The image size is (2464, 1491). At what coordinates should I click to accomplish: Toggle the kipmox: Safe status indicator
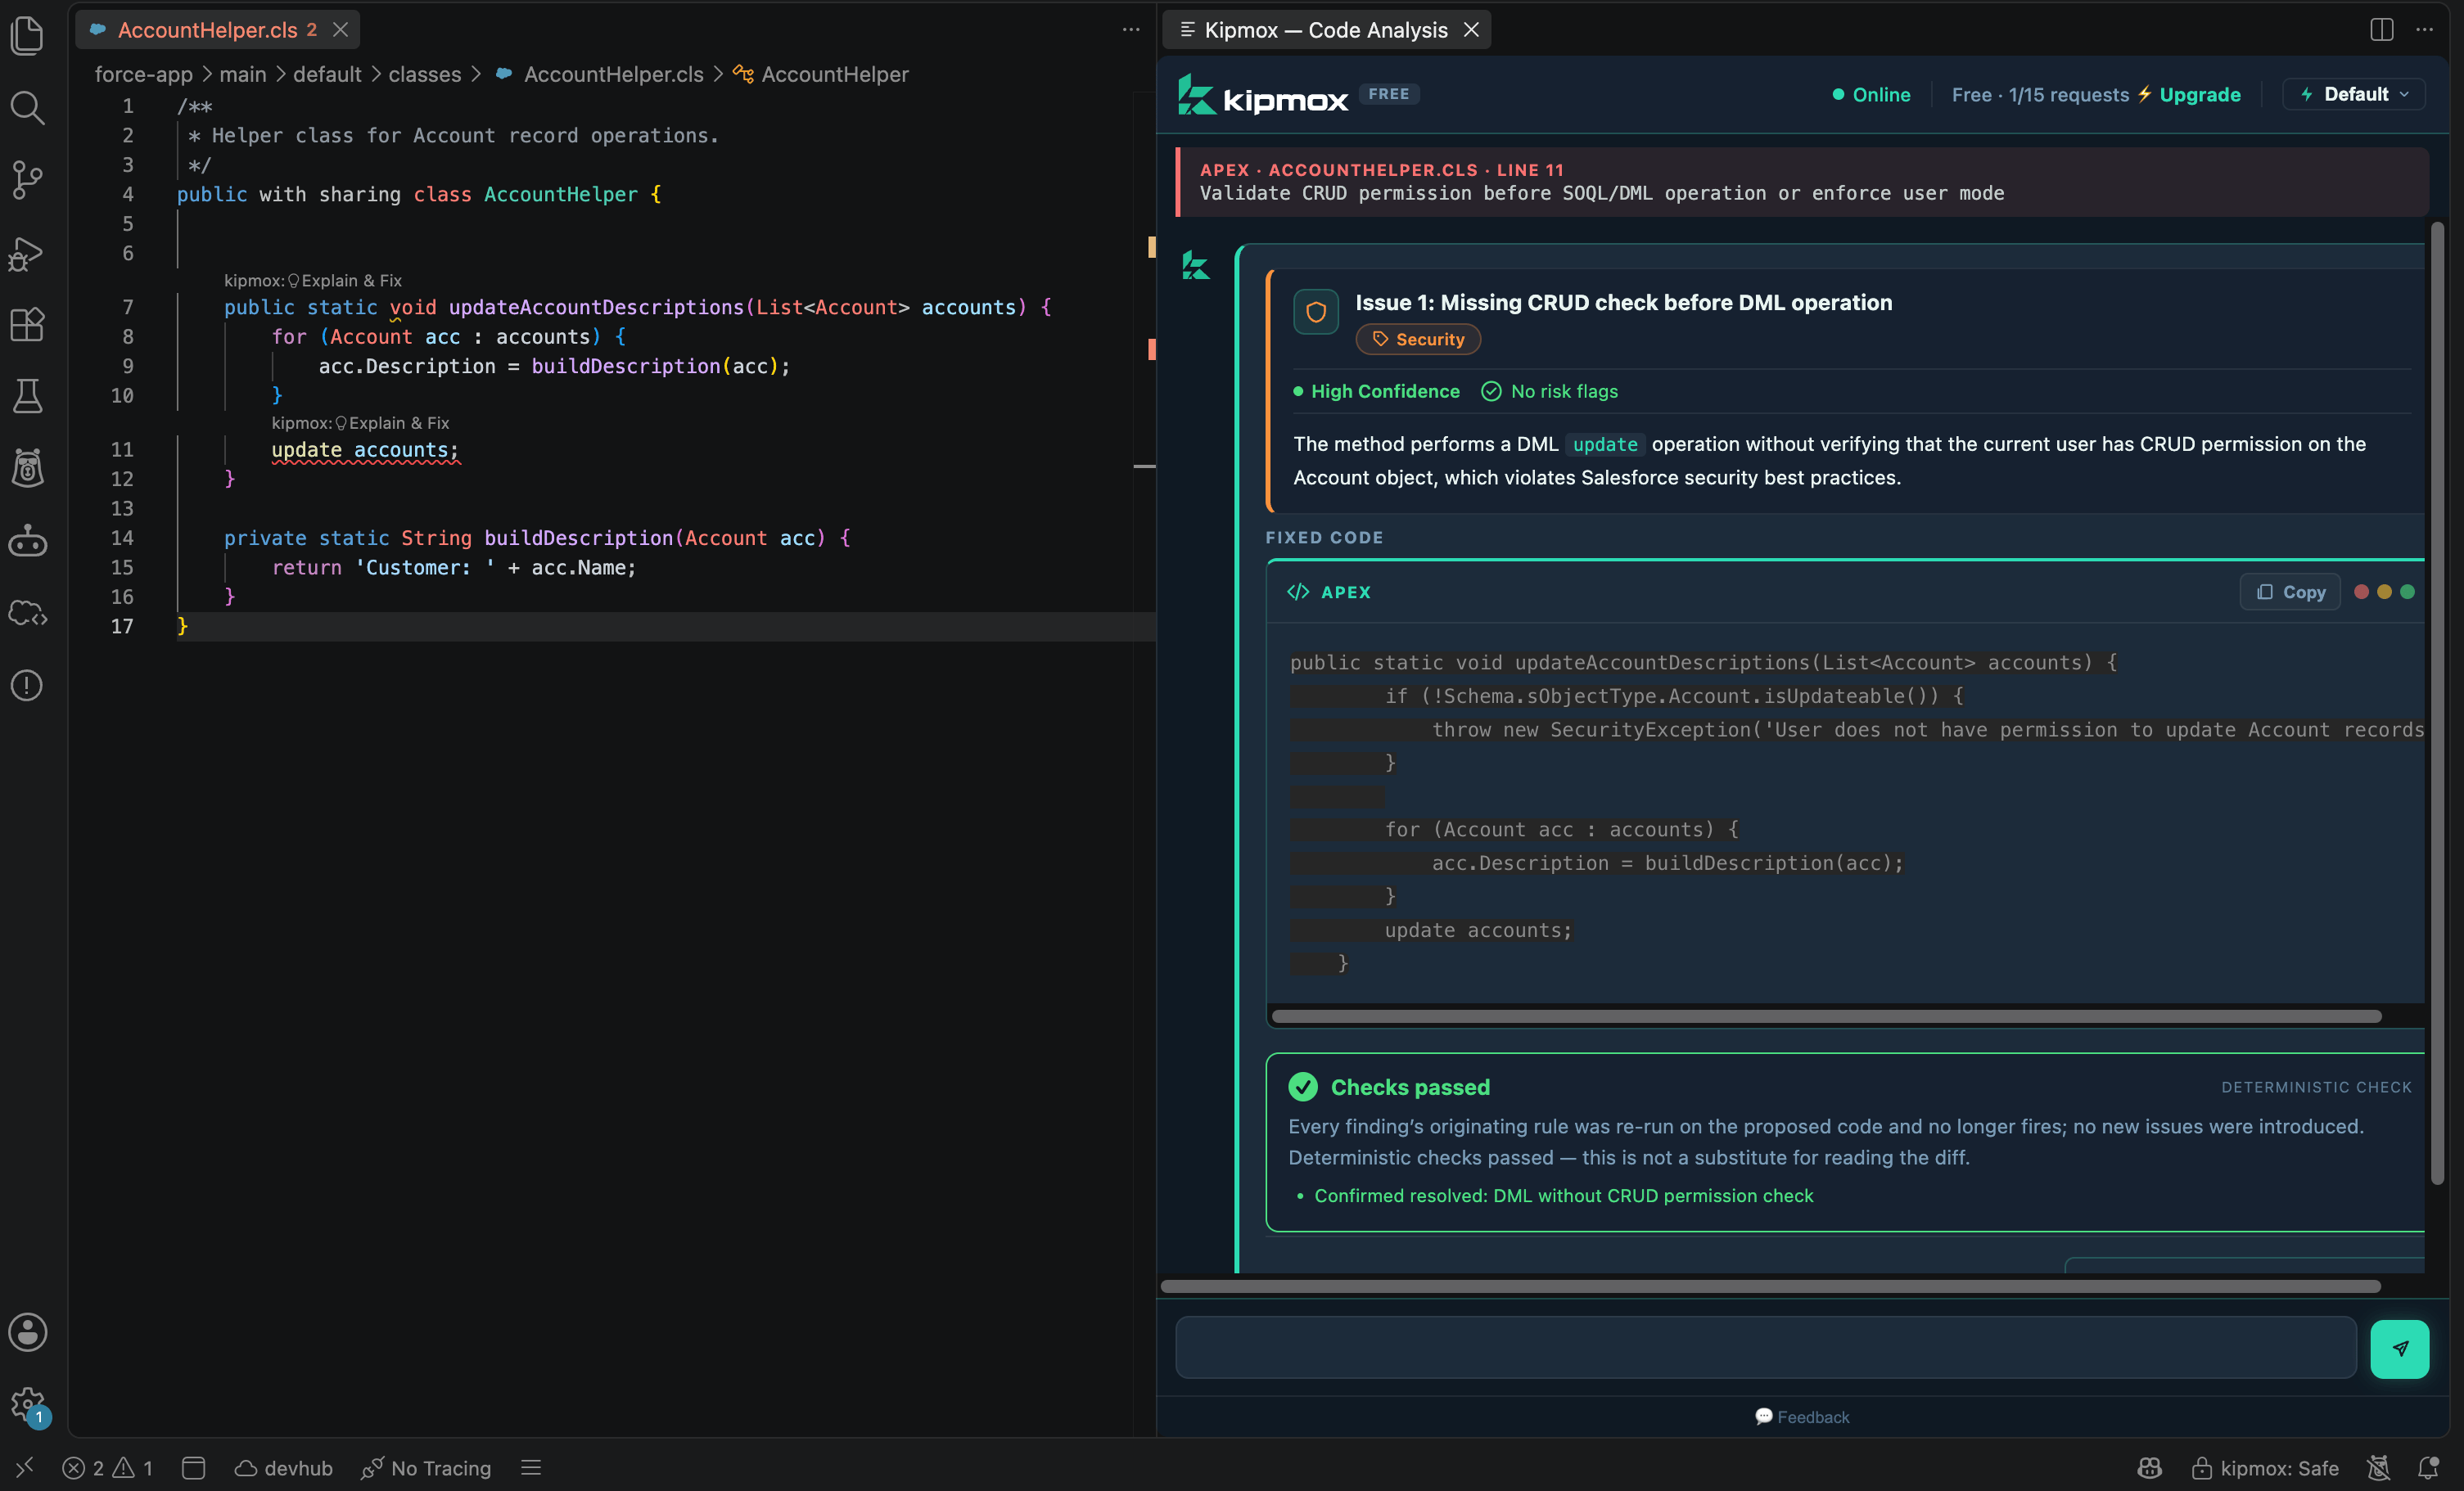(2264, 1467)
